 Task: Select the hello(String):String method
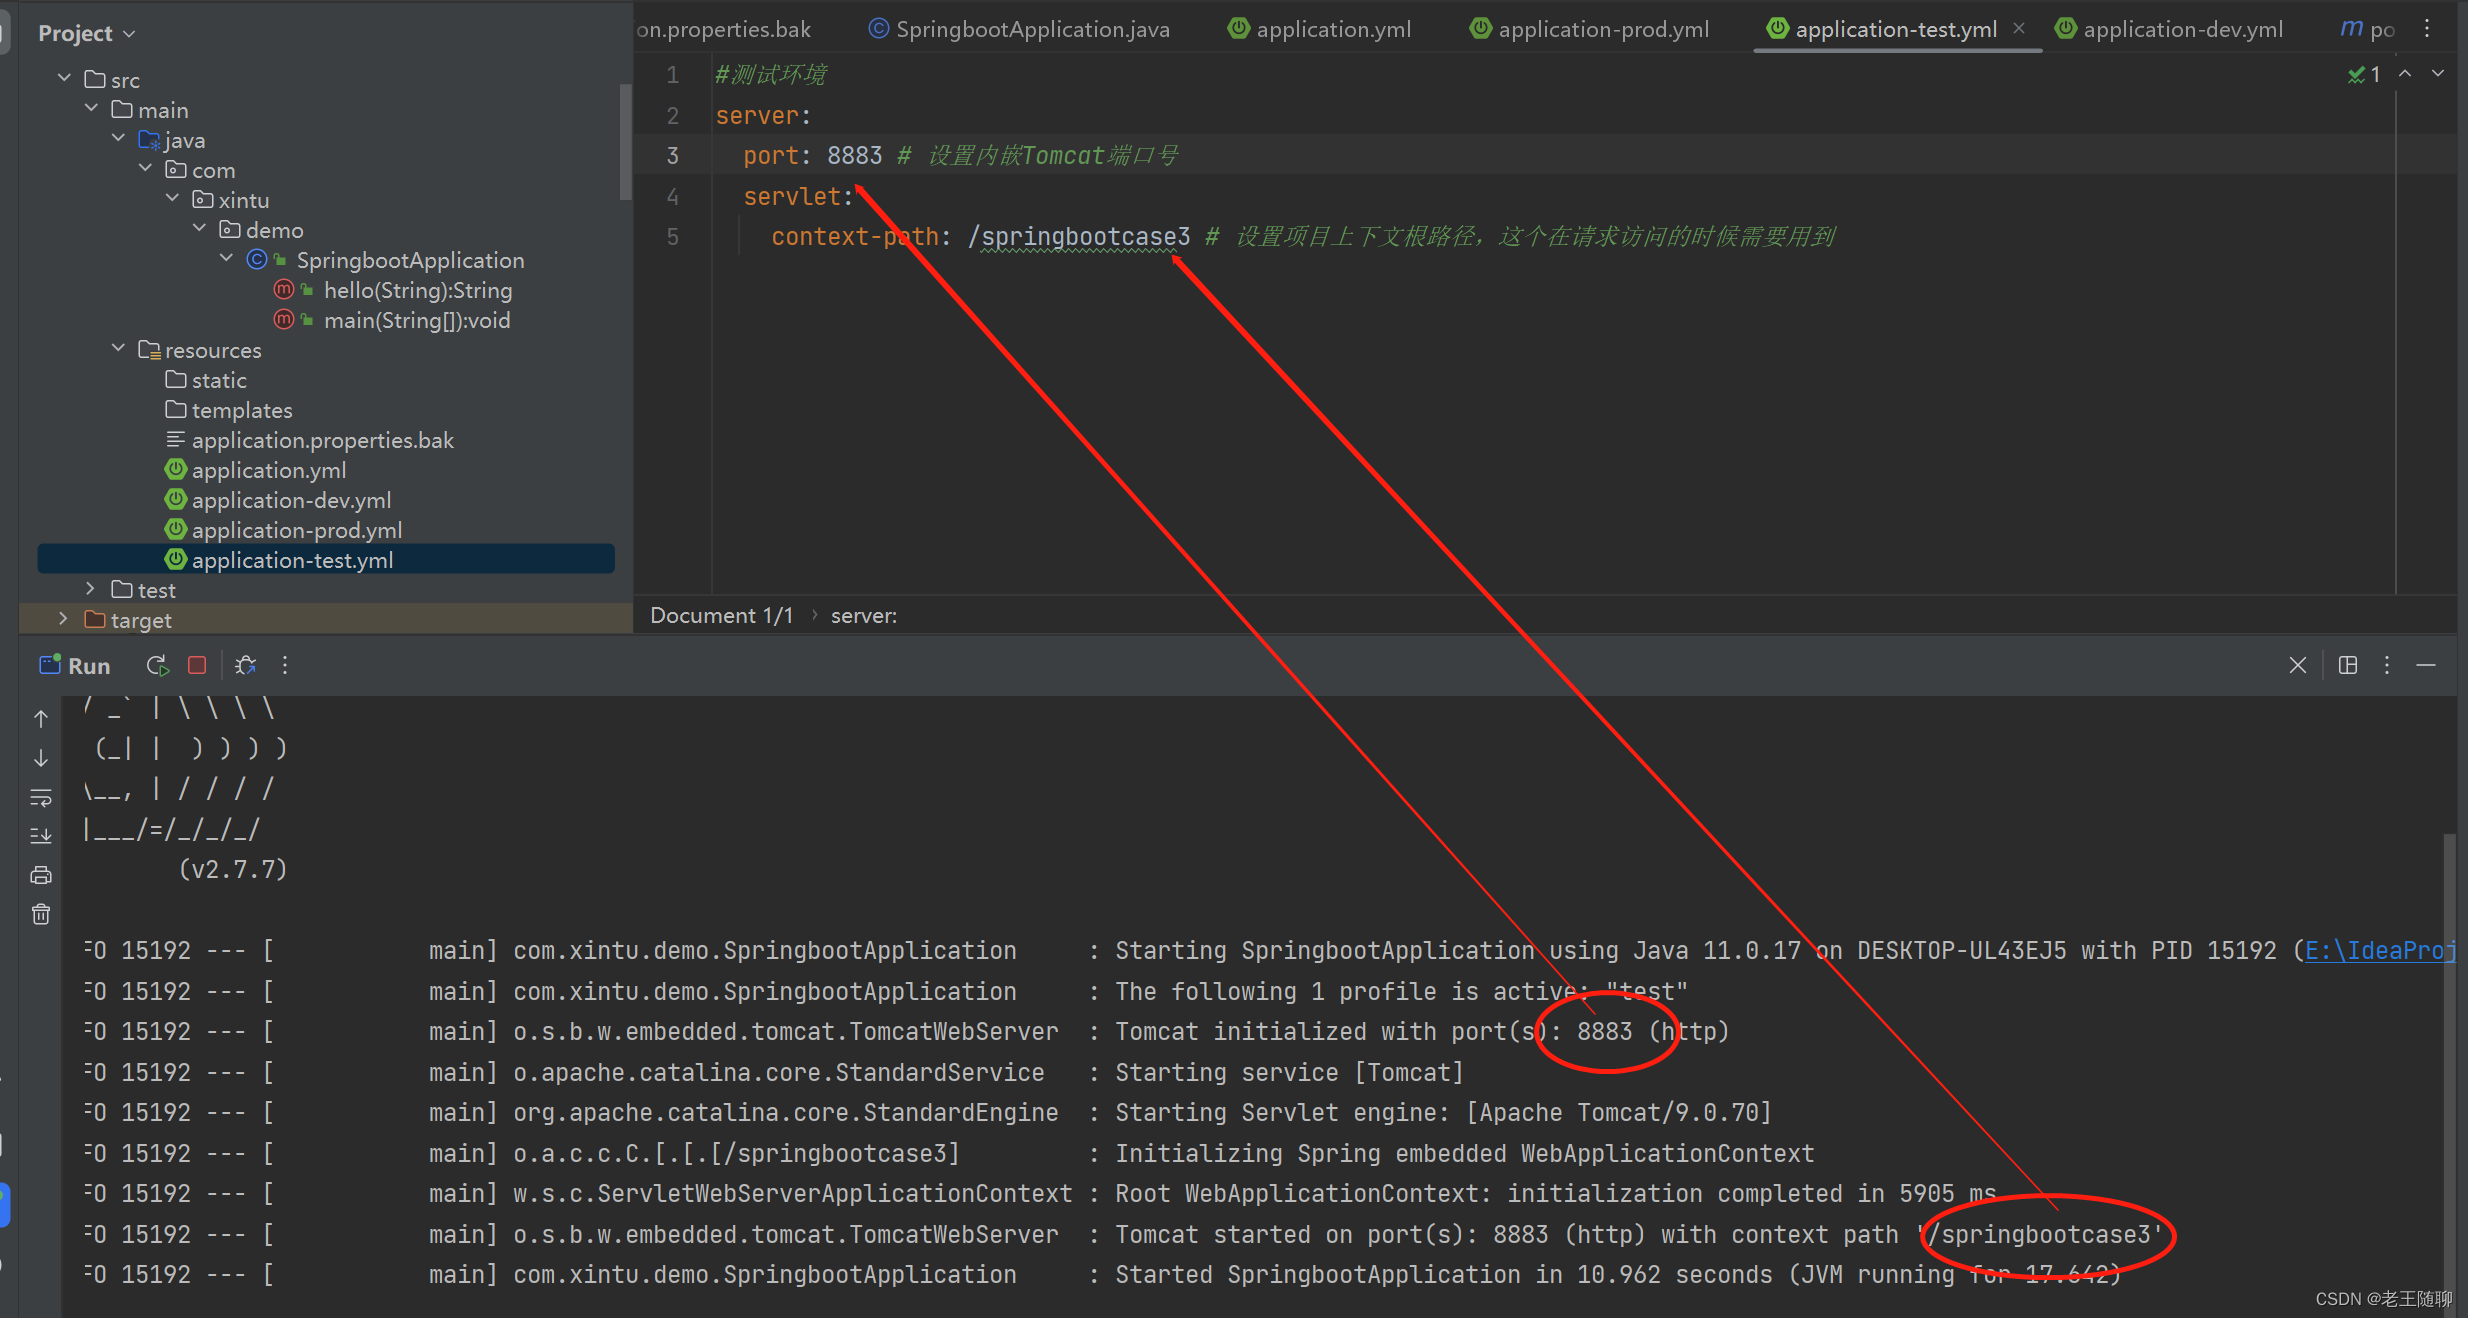pyautogui.click(x=417, y=290)
